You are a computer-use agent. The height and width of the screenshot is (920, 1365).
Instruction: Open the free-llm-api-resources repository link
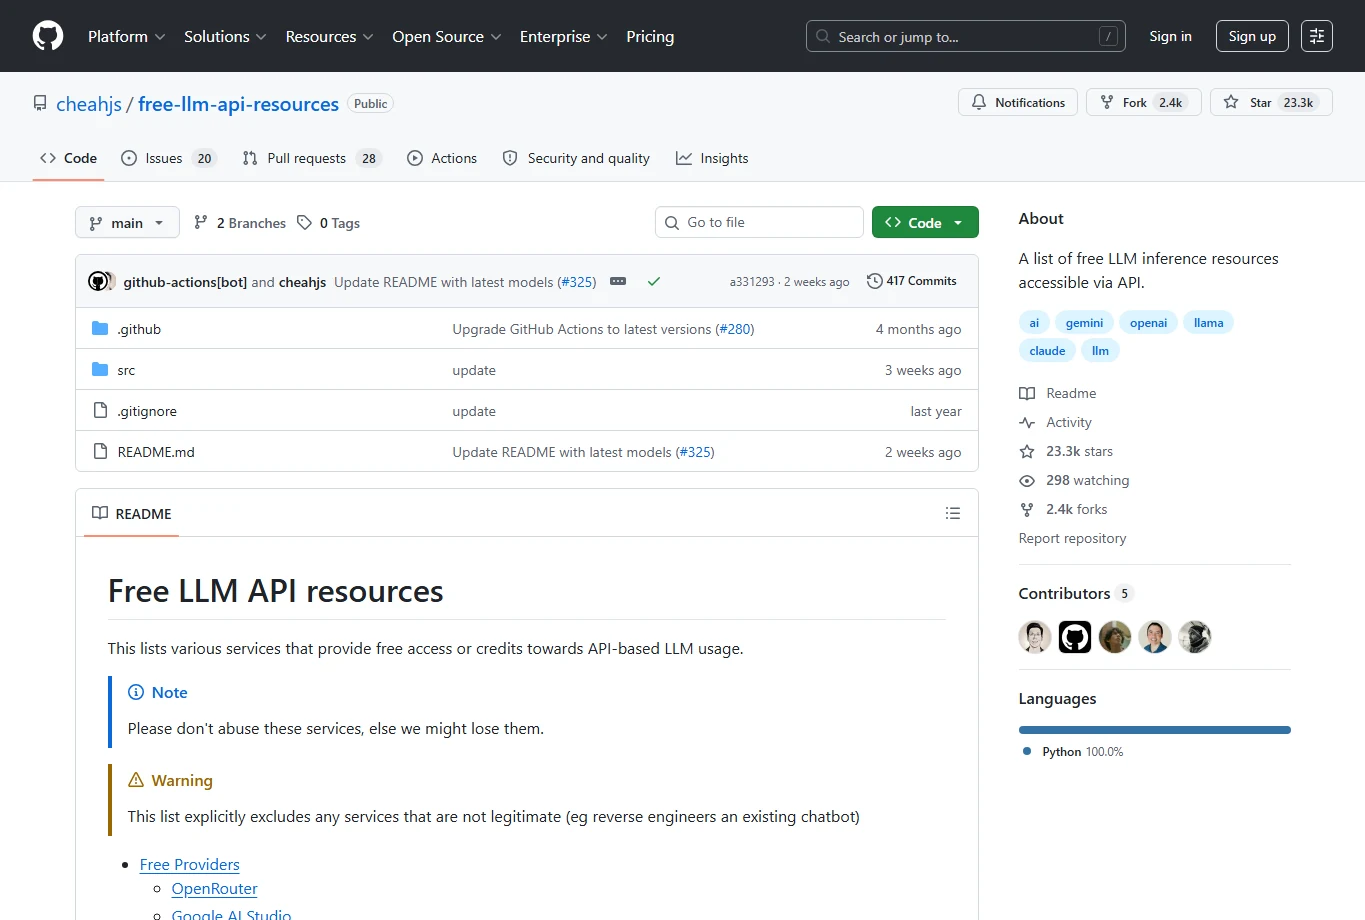tap(238, 104)
